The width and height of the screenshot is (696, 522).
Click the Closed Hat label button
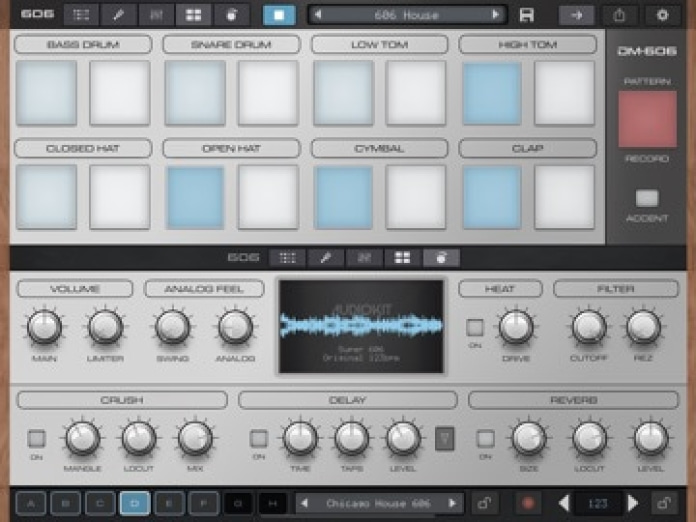coord(83,148)
